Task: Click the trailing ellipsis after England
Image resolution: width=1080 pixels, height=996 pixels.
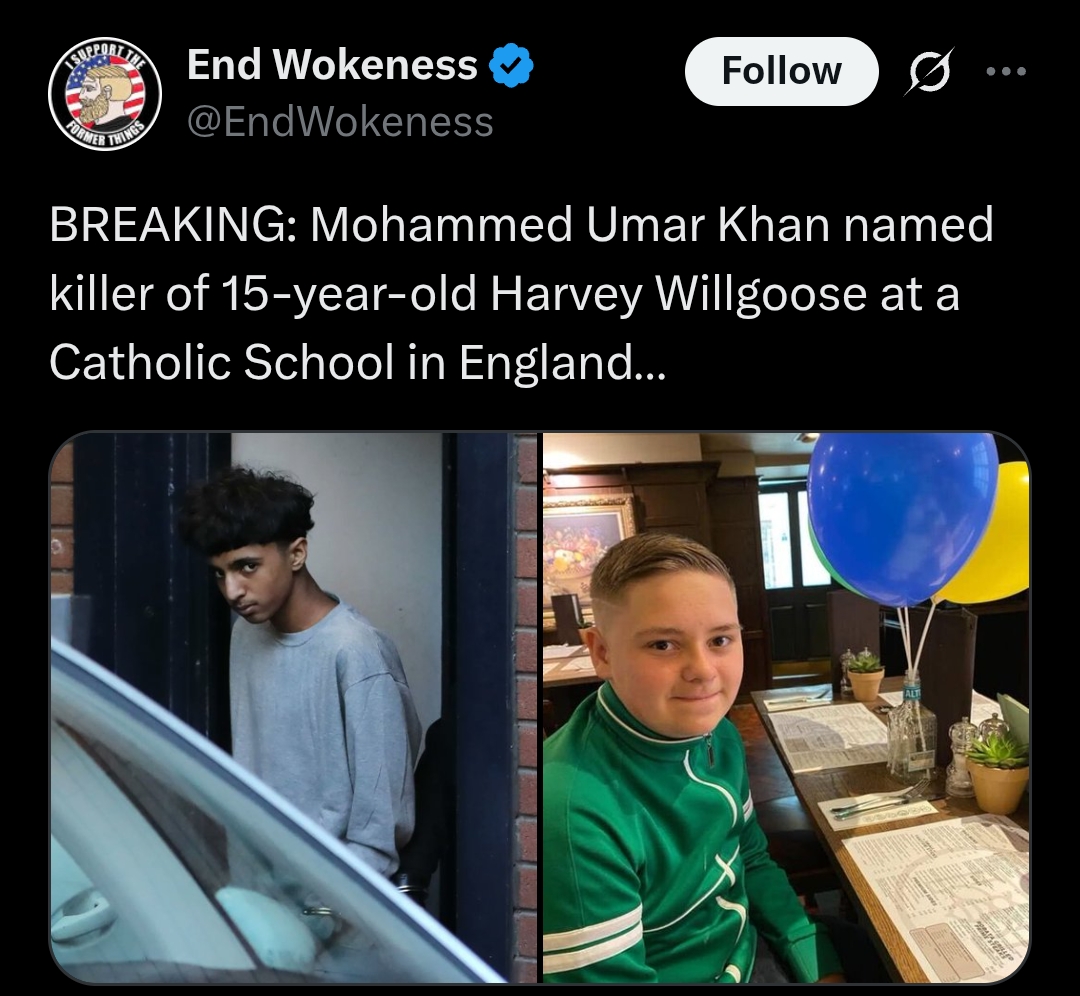Action: pos(650,363)
